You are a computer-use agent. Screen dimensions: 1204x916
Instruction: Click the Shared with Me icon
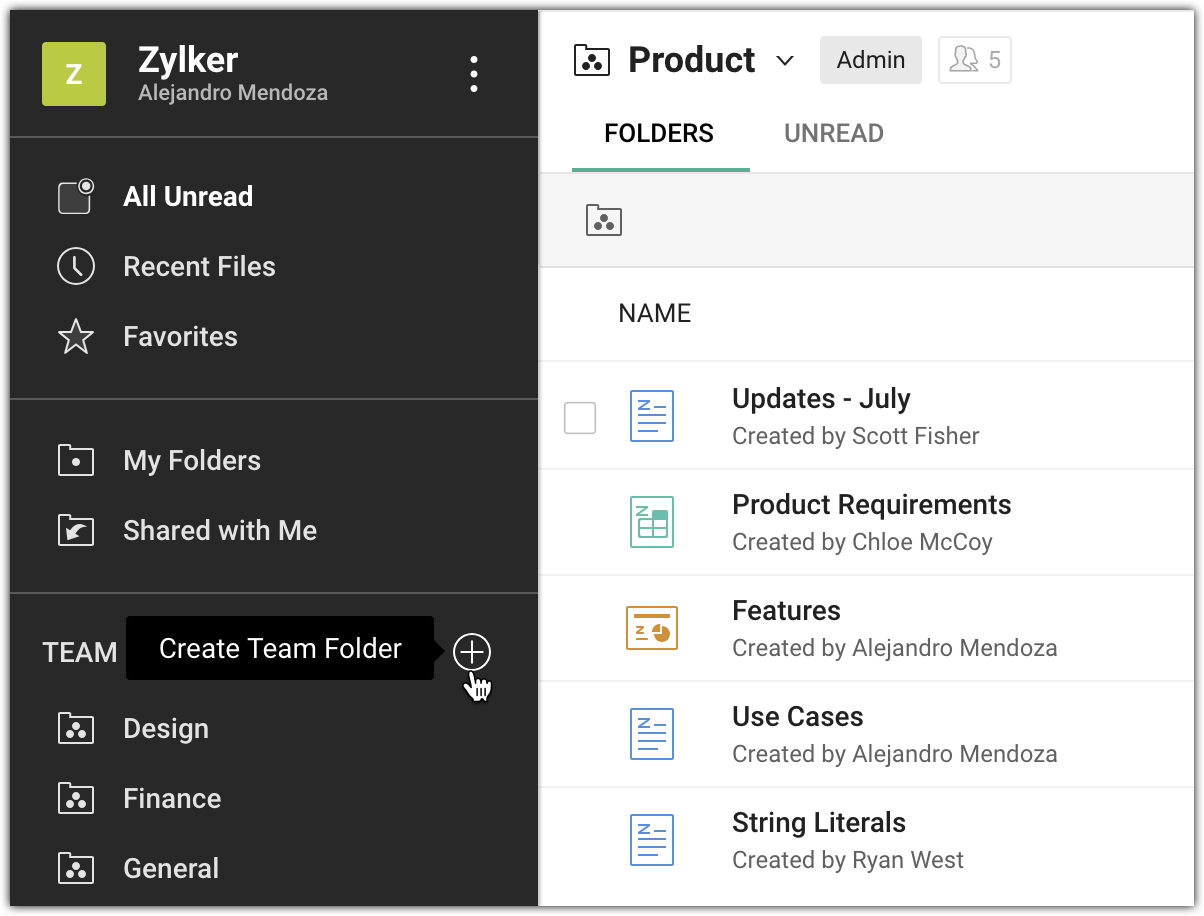click(76, 531)
